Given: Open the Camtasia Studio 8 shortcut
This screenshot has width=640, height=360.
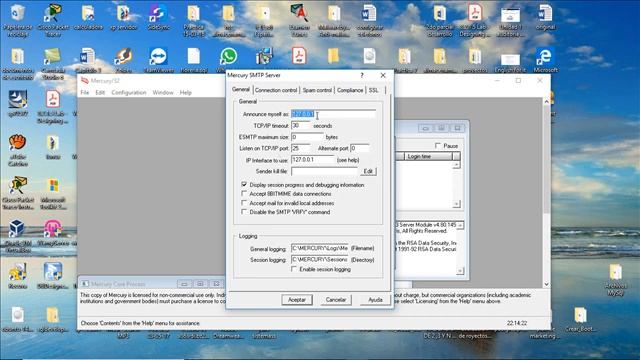Looking at the screenshot, I should pyautogui.click(x=53, y=57).
